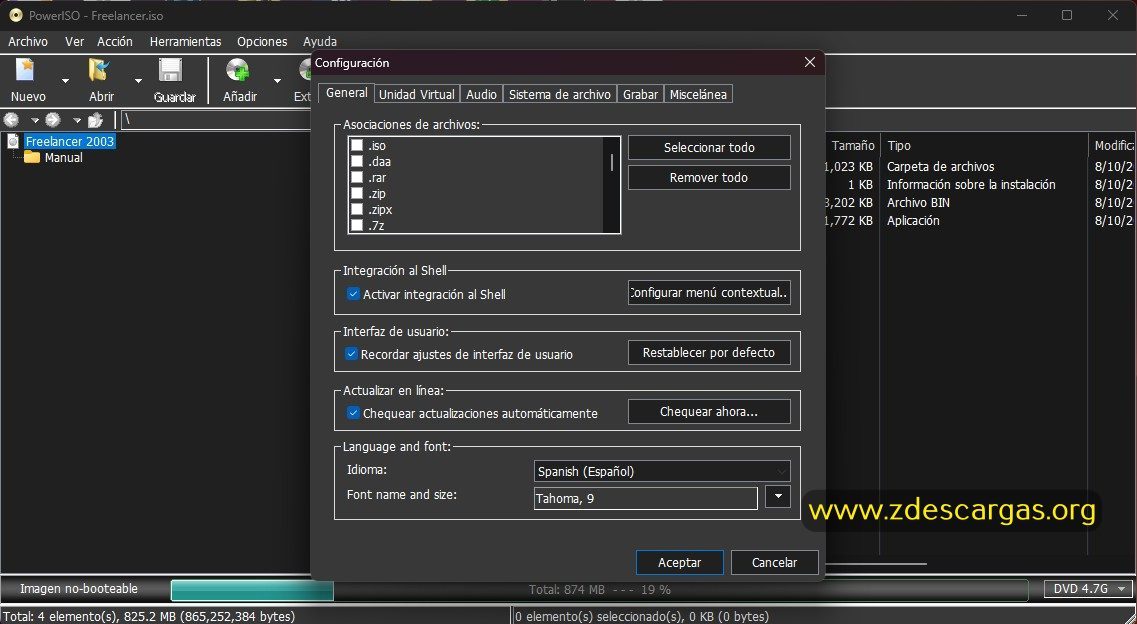Click the Chequear ahora button
This screenshot has height=624, width=1137.
709,412
